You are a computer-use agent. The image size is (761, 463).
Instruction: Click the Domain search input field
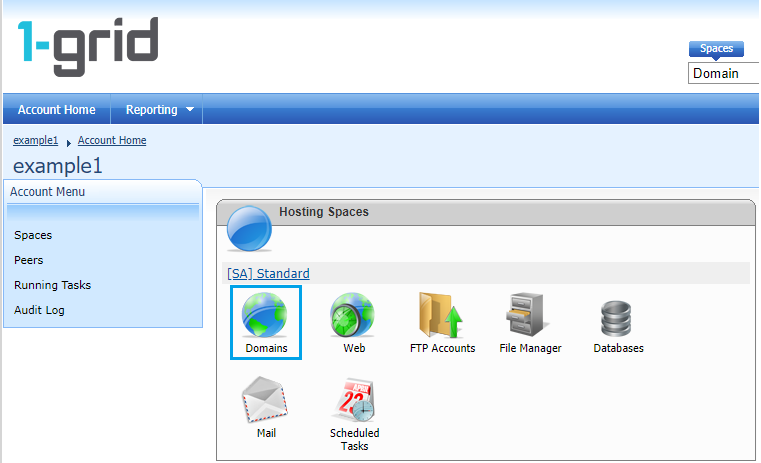point(724,73)
